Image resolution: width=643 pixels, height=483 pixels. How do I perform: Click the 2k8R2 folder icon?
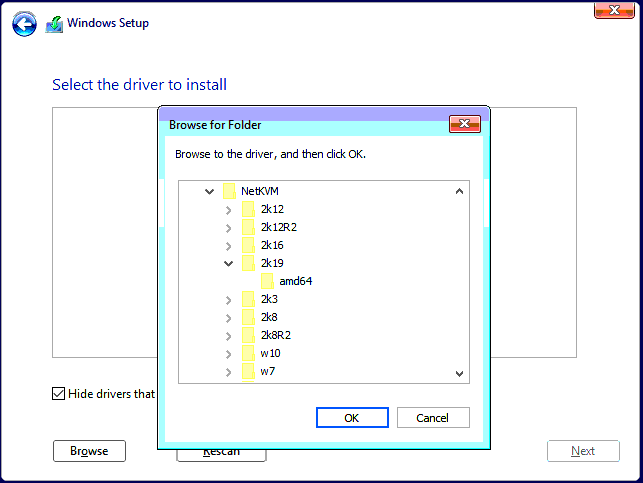click(248, 335)
